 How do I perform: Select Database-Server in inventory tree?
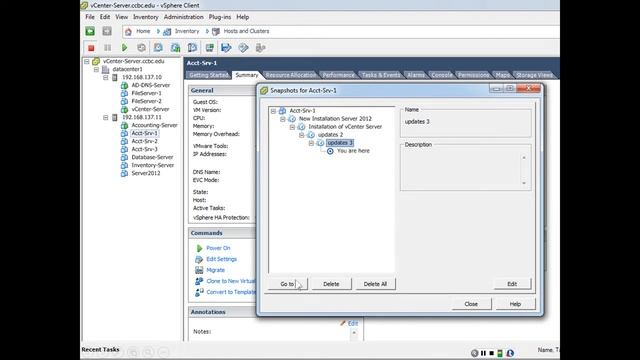point(152,157)
